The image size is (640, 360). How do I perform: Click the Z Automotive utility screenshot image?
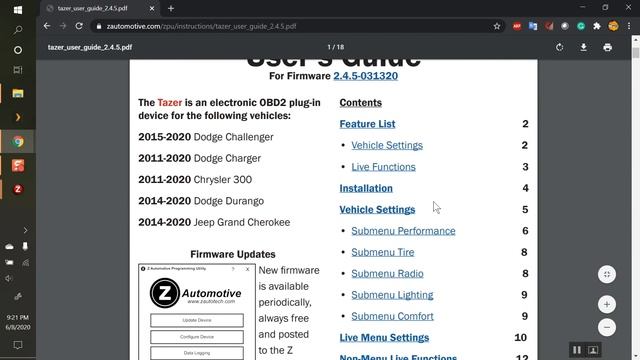pyautogui.click(x=197, y=312)
